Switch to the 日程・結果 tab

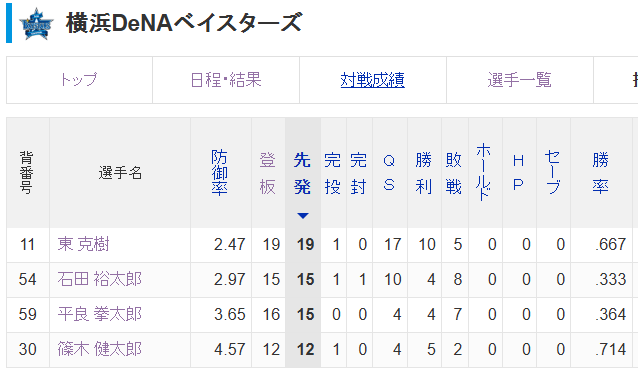(x=226, y=80)
